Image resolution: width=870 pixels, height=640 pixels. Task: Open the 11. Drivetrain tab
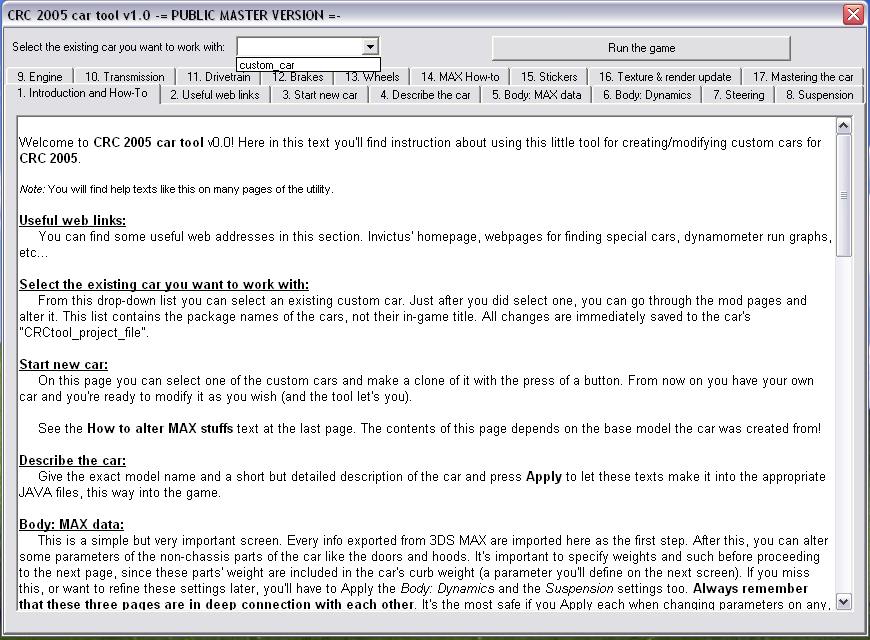click(218, 78)
